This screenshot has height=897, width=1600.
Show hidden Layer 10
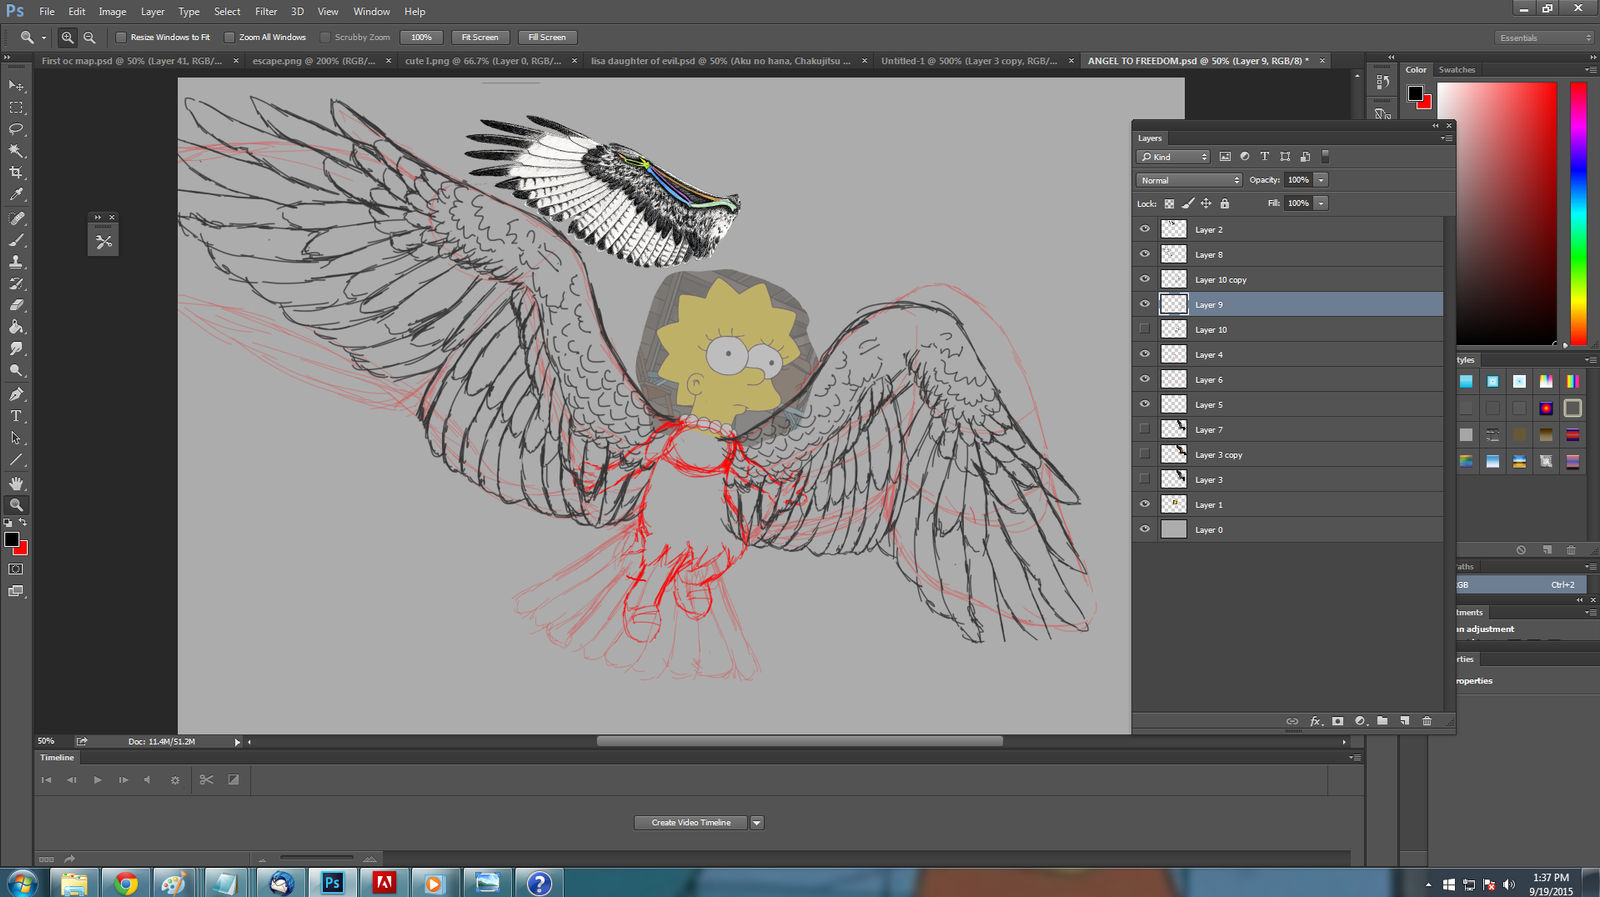(x=1145, y=329)
